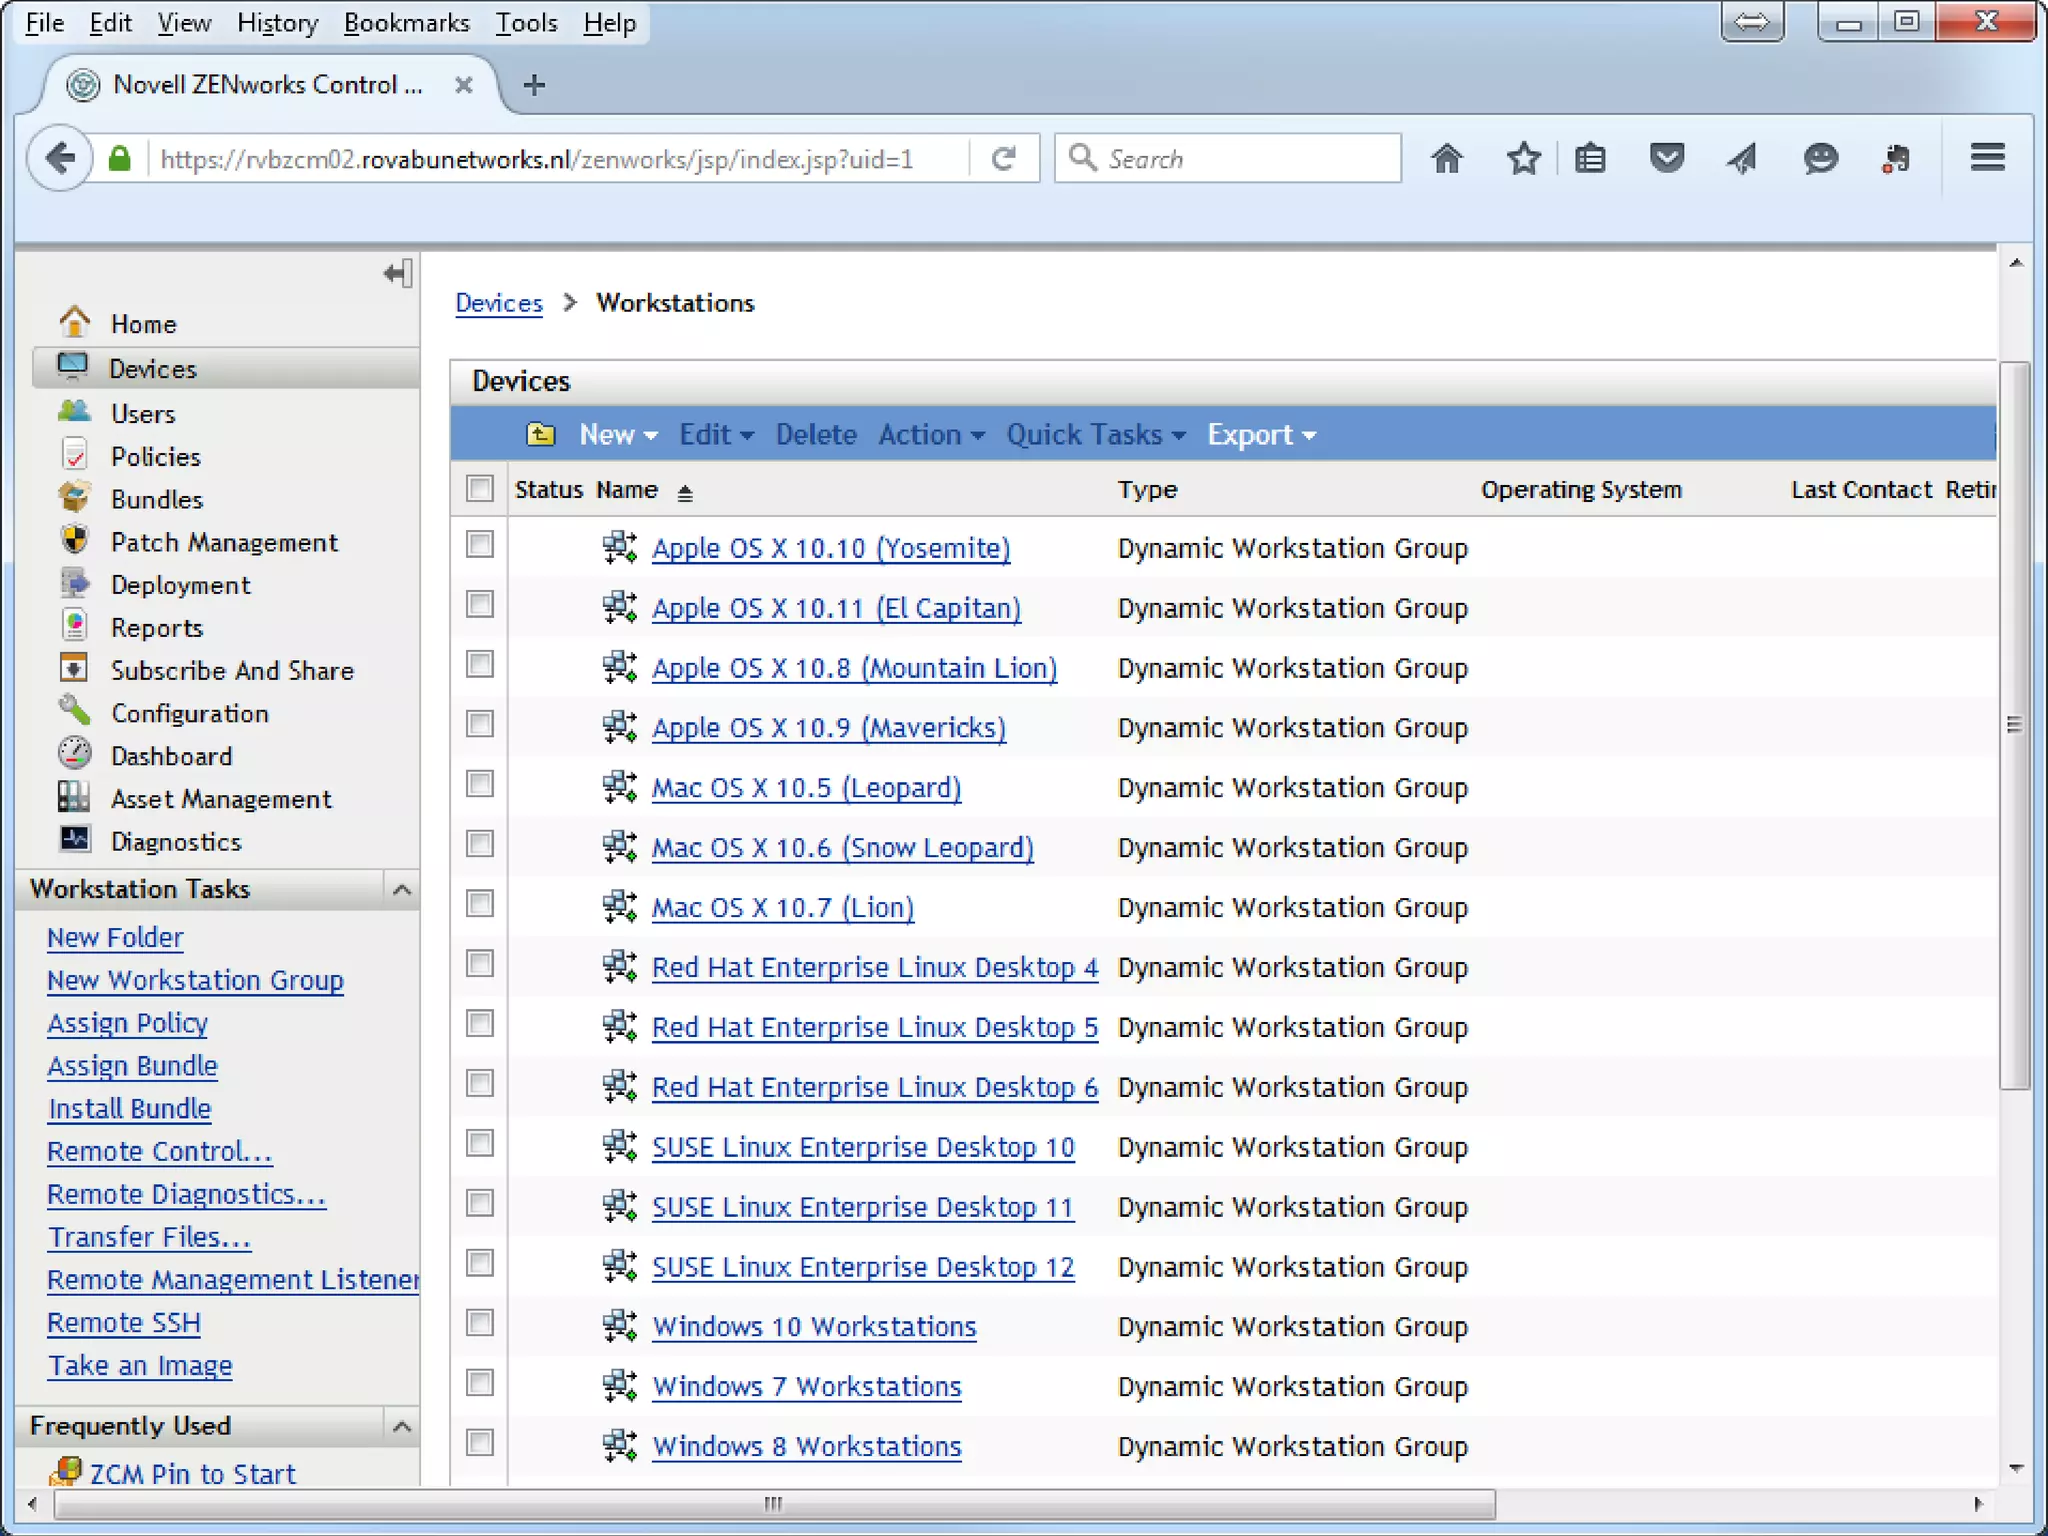Click group icon beside Windows 10 Workstations

pyautogui.click(x=620, y=1326)
